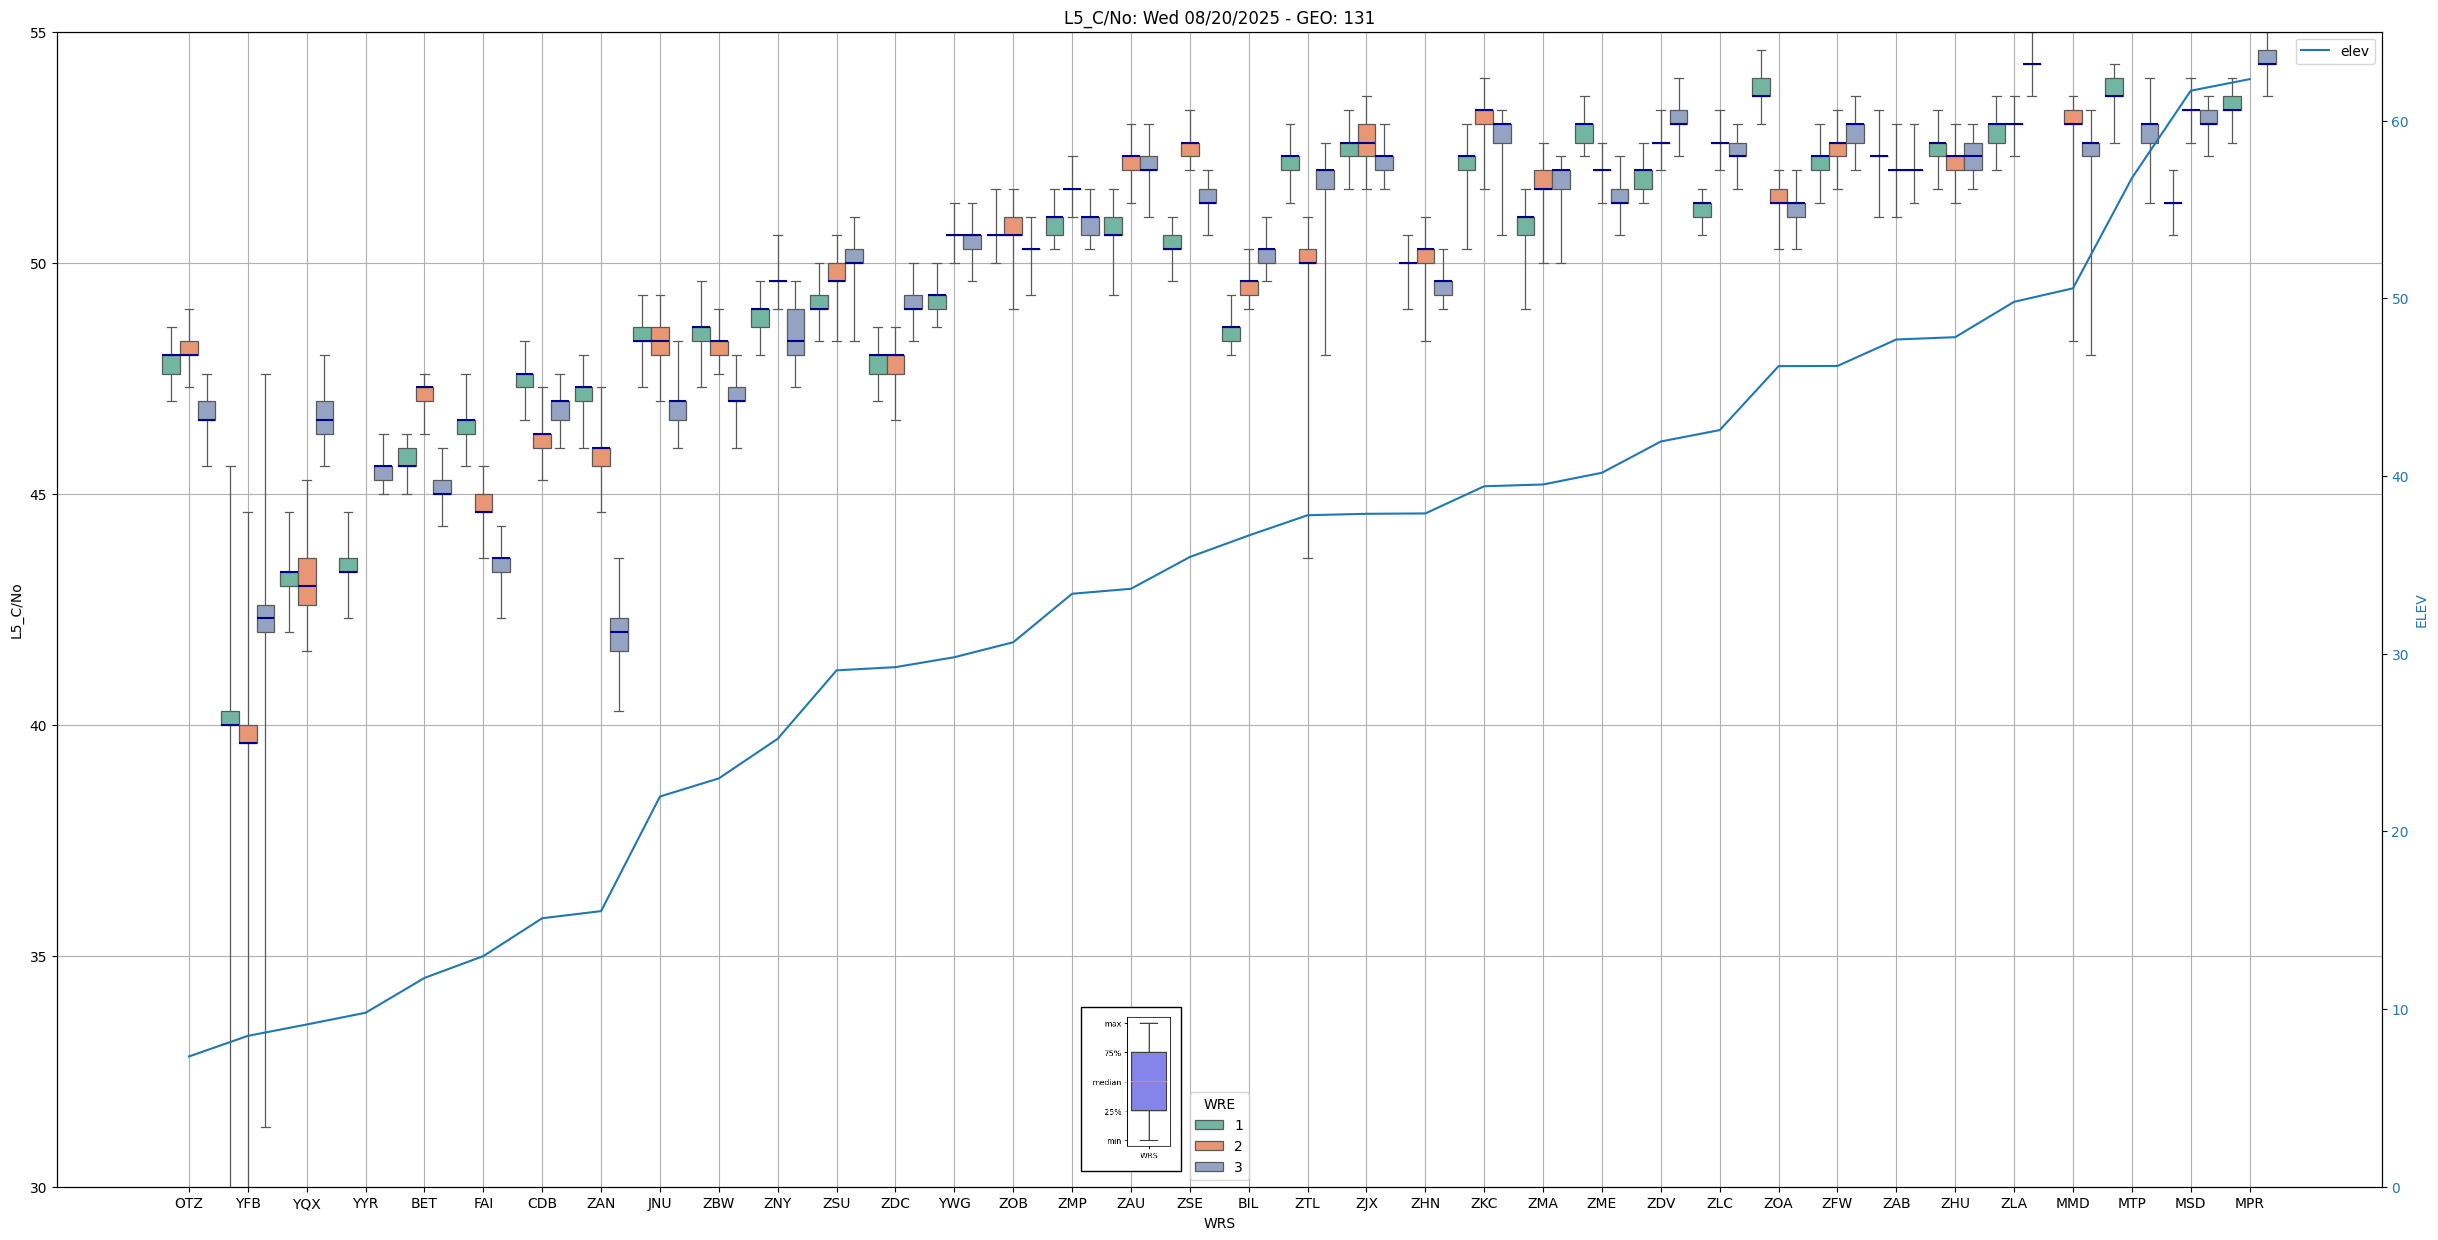Click the 40 tick on left axis
The image size is (2438, 1240).
tap(39, 726)
